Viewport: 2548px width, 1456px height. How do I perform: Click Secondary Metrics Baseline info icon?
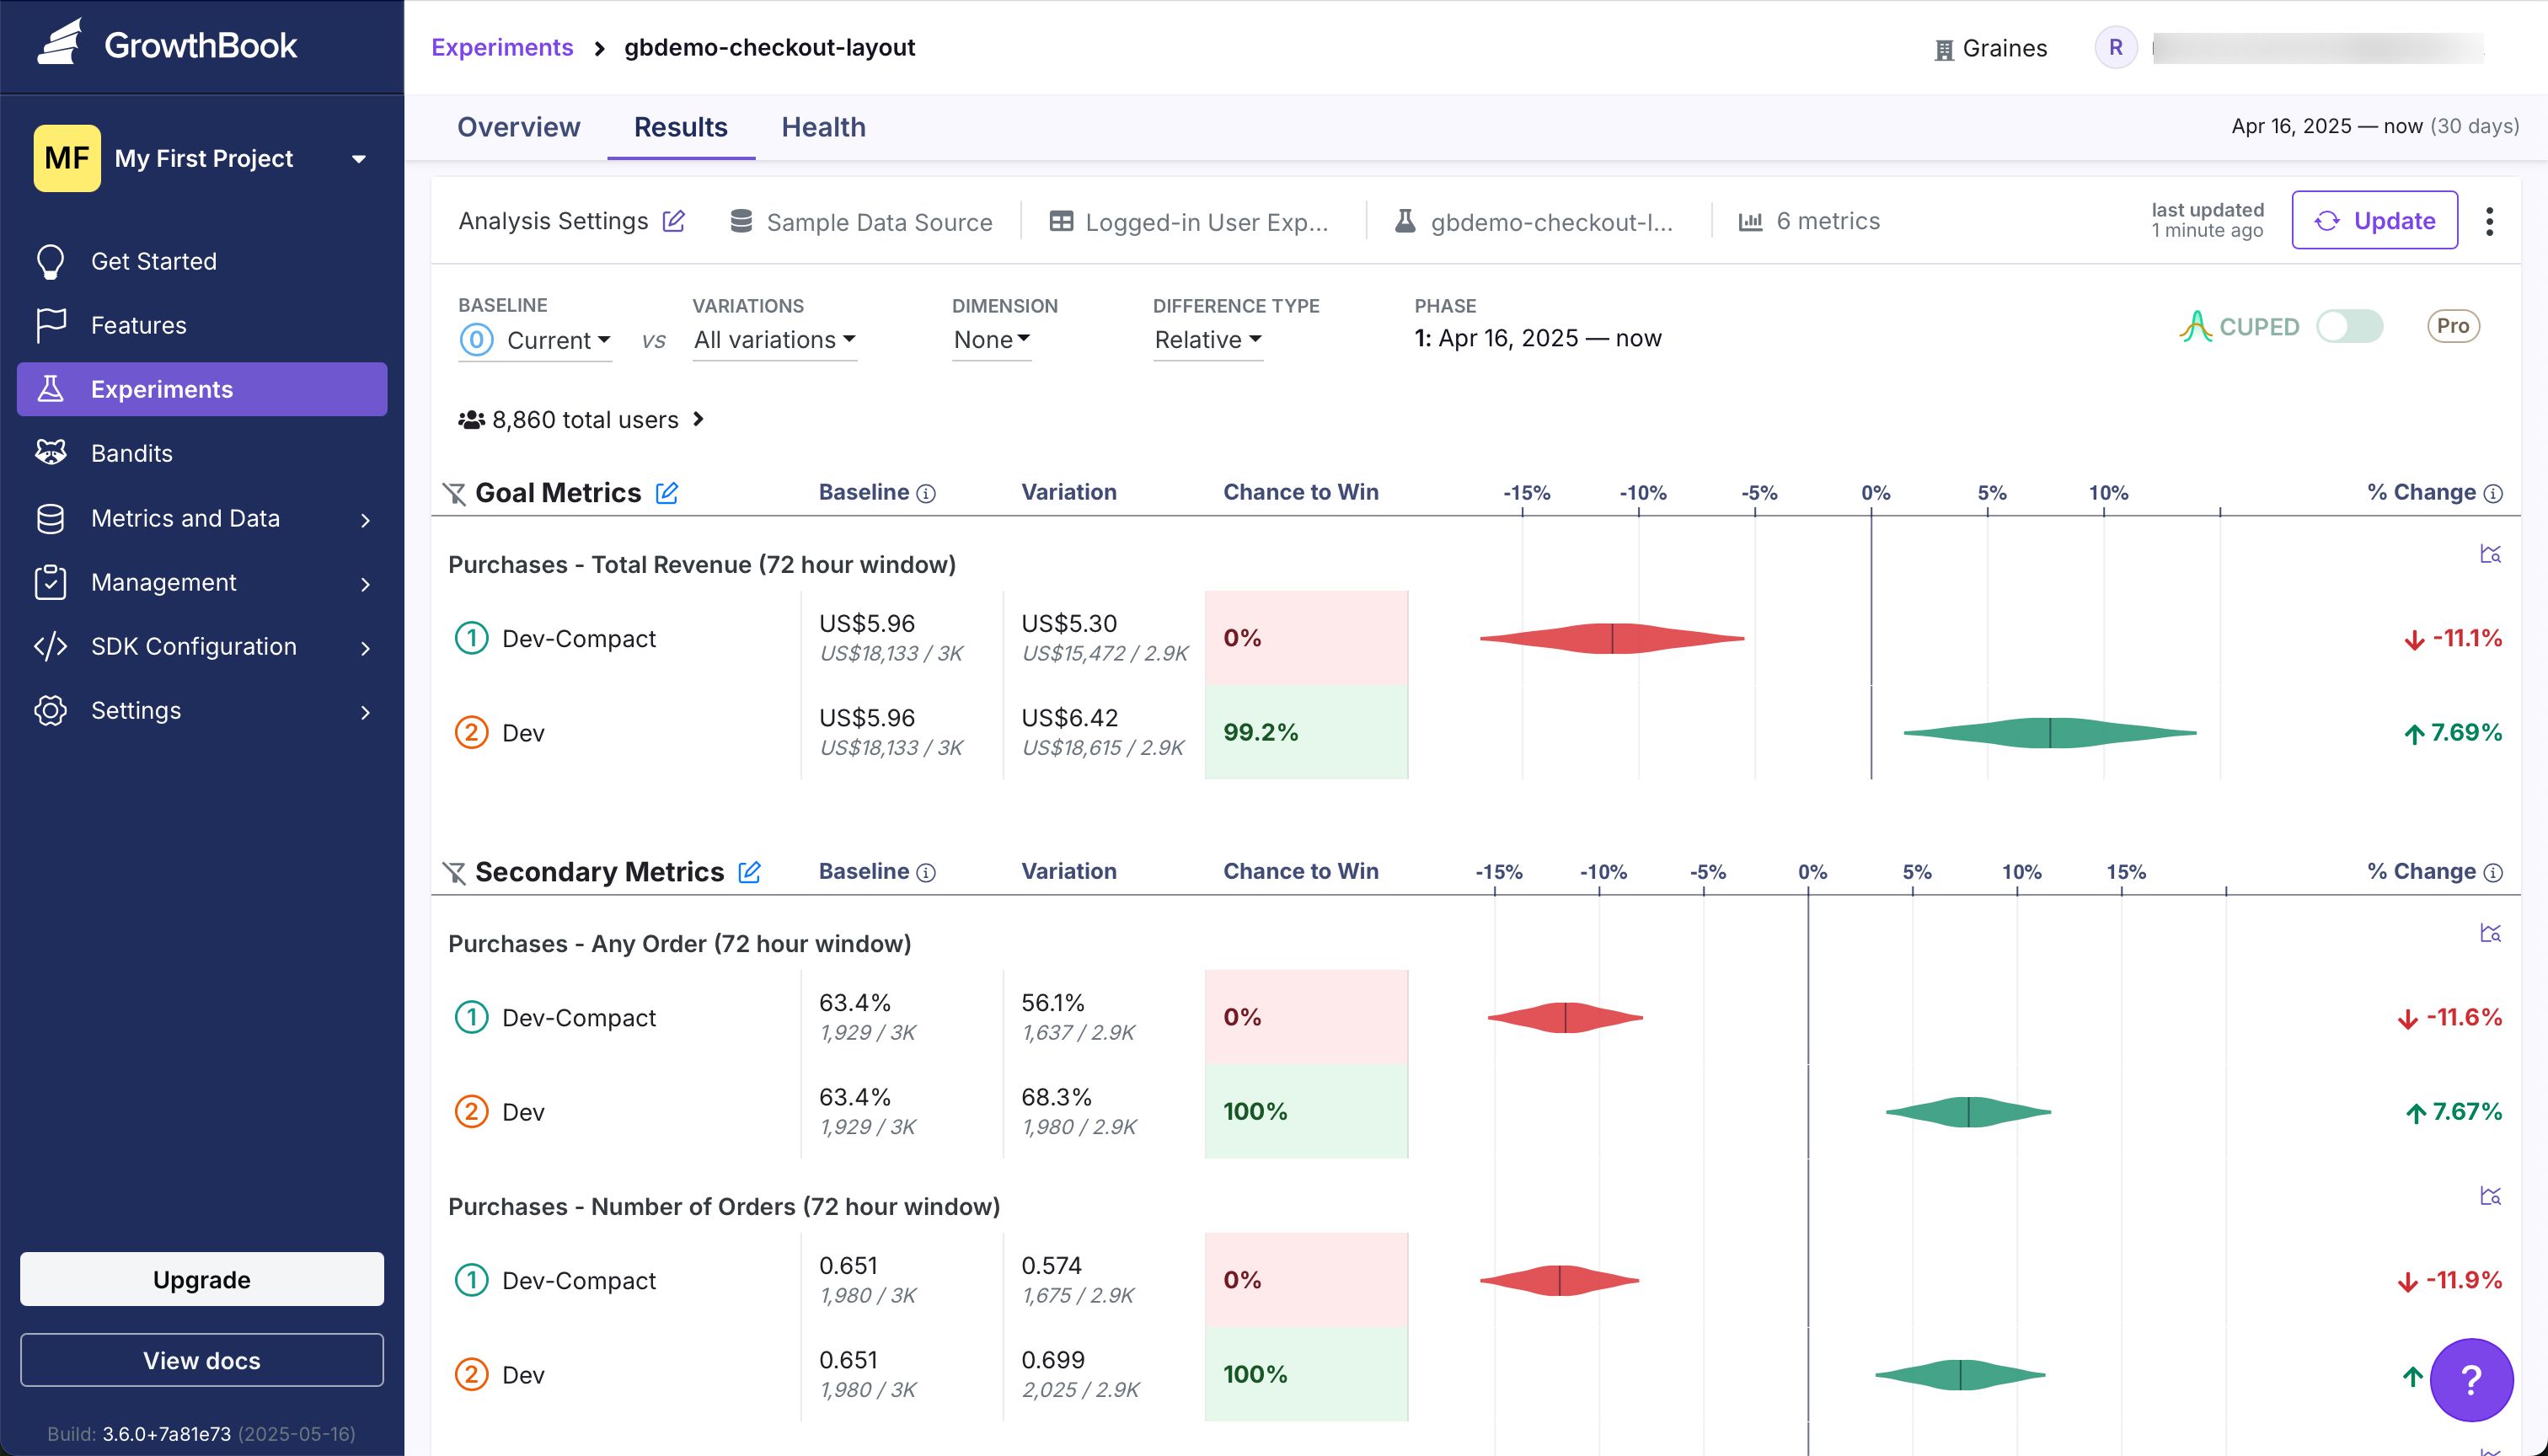coord(926,872)
